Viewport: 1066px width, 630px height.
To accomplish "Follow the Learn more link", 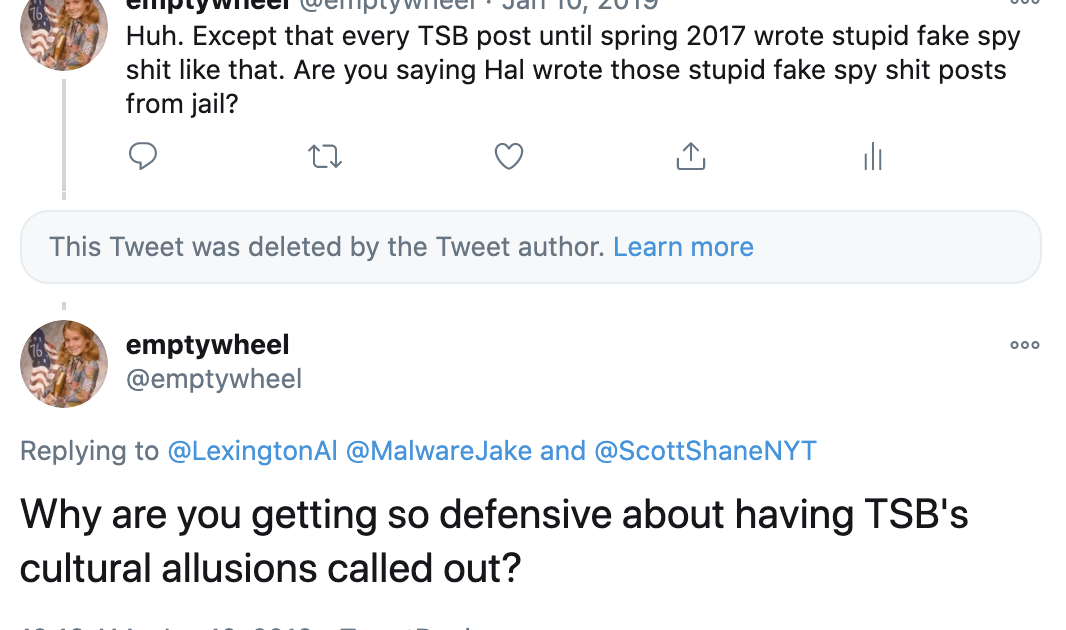I will (683, 247).
